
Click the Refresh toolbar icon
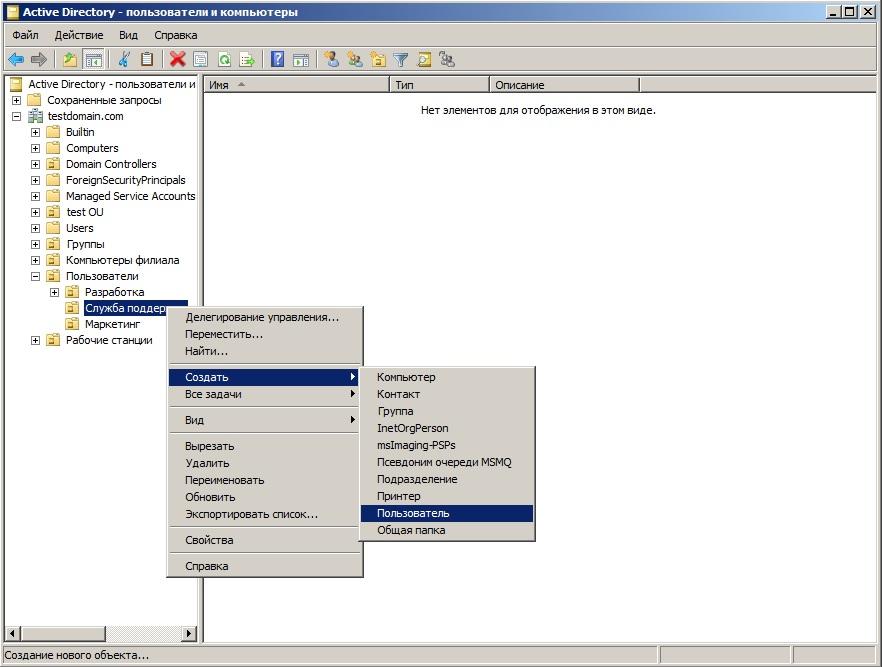[224, 60]
